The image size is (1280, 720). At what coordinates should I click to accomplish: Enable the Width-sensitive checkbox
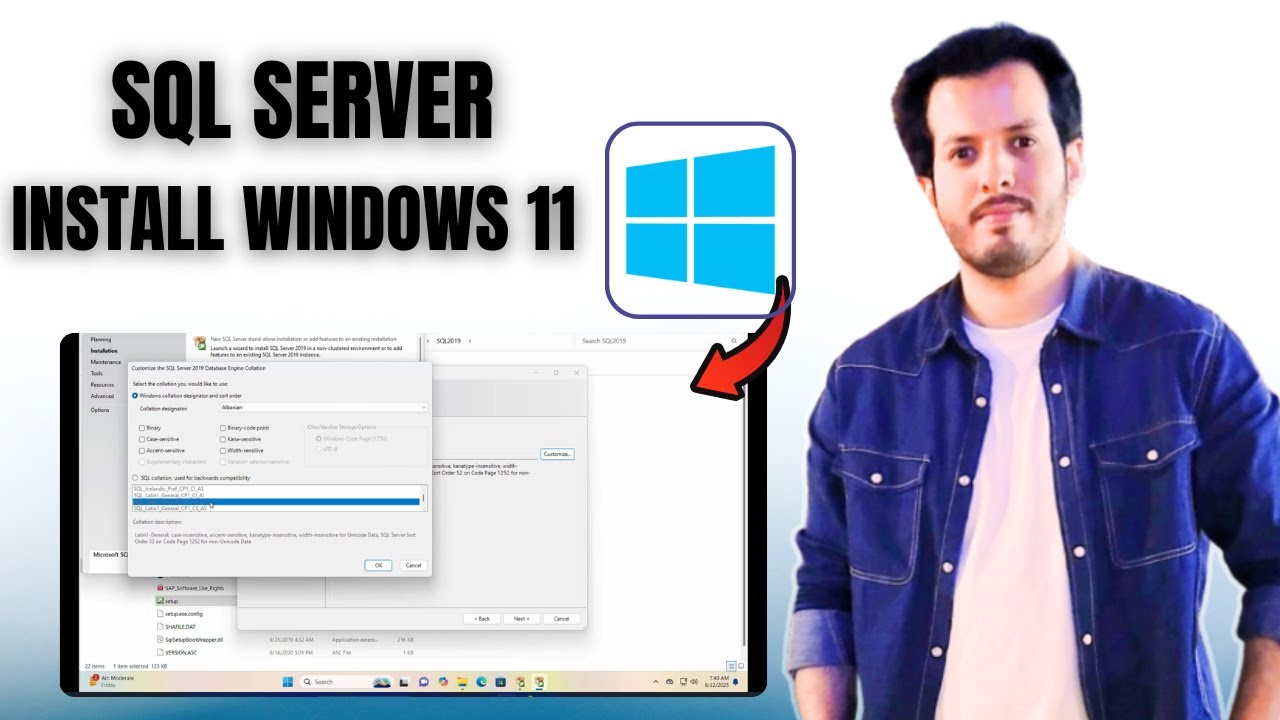223,450
